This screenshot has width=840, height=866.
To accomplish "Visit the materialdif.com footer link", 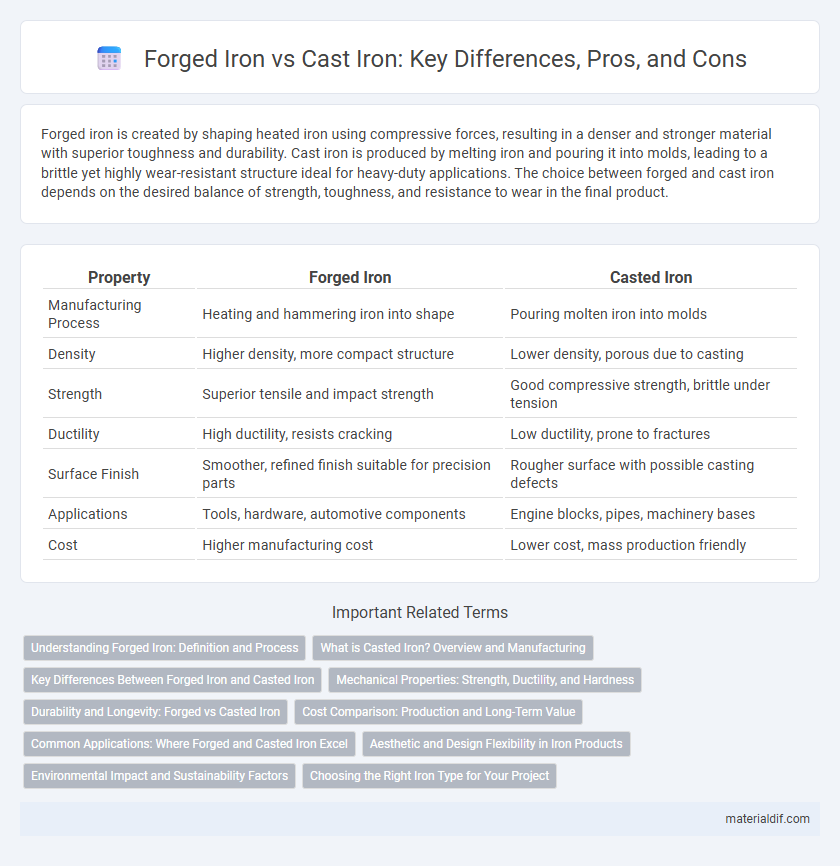I will 767,819.
